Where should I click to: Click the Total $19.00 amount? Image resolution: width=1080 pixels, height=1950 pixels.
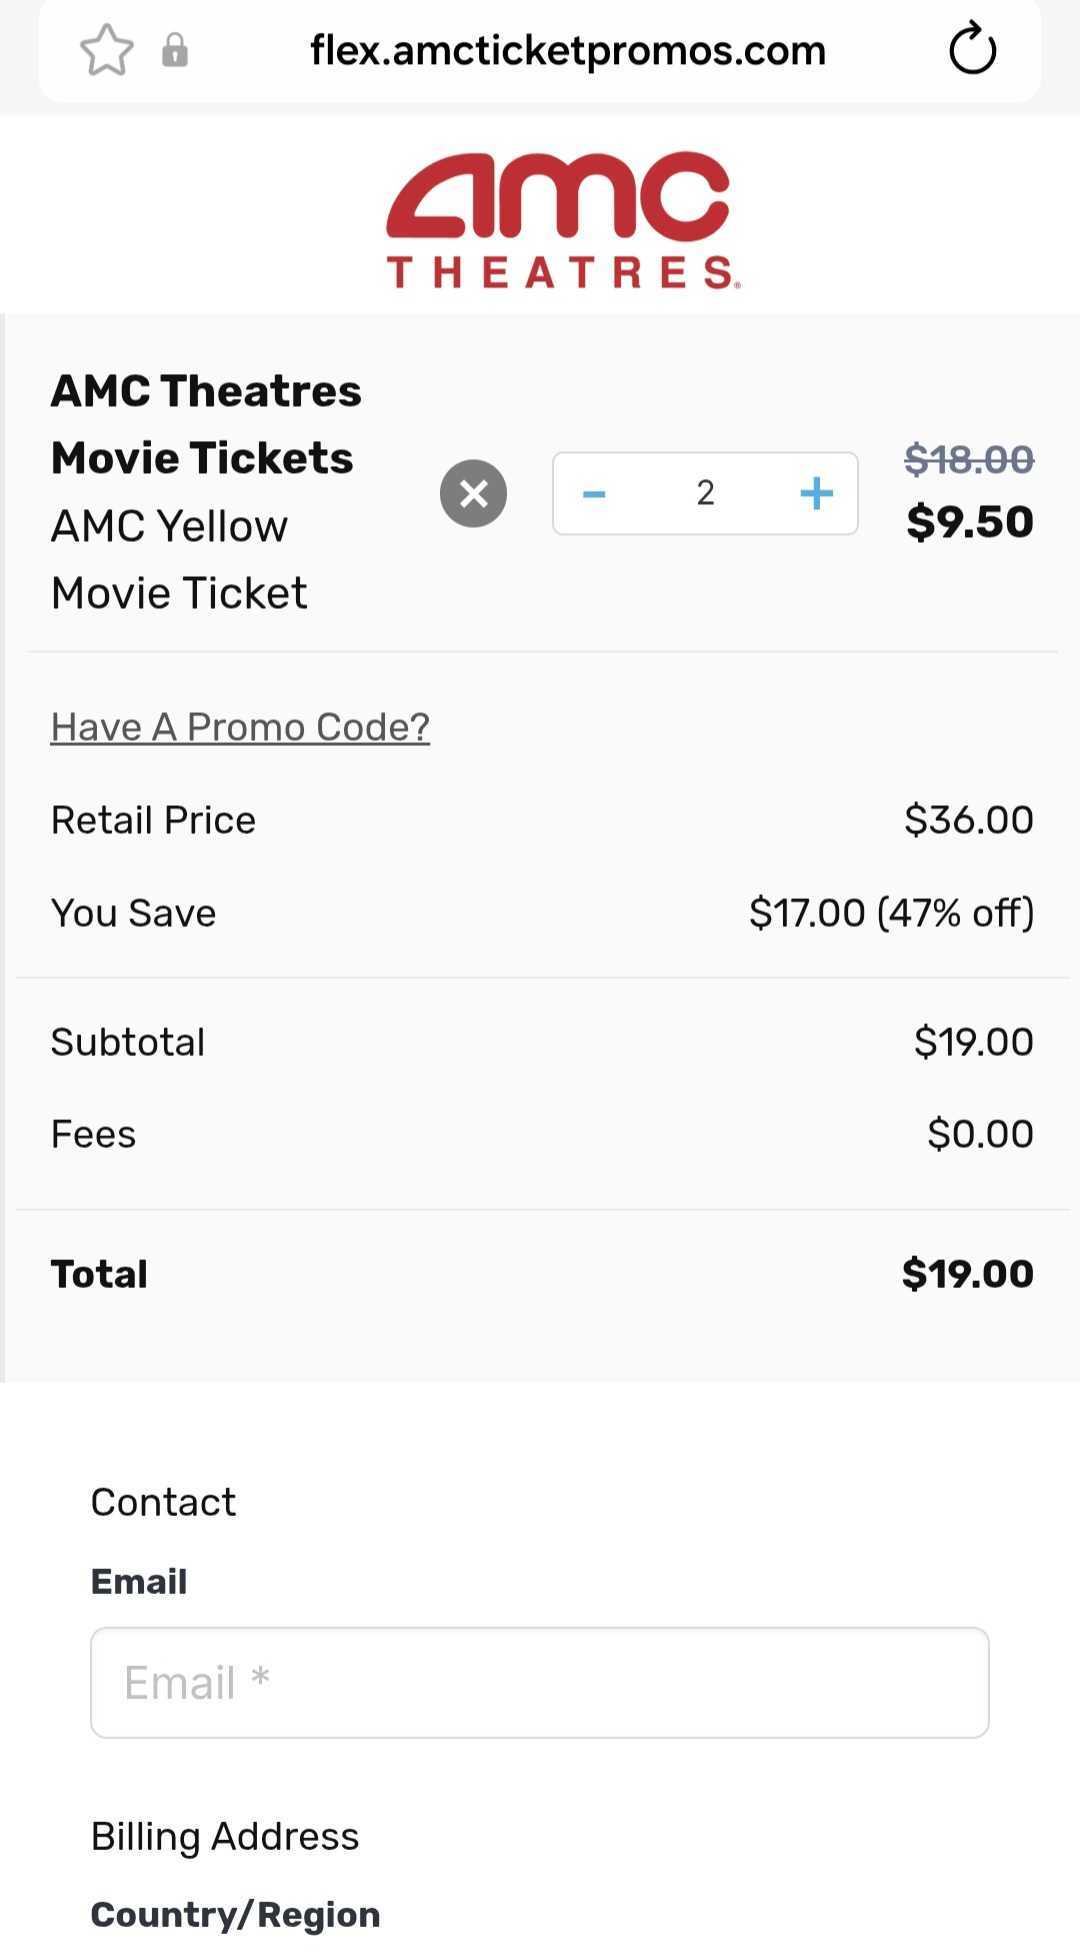[967, 1274]
